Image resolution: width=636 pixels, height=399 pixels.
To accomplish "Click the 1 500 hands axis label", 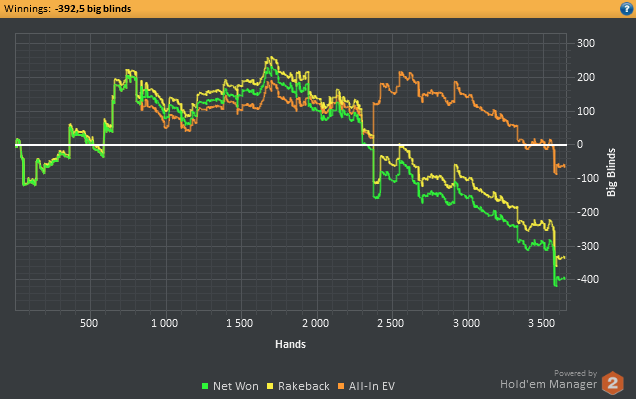I will pyautogui.click(x=240, y=323).
